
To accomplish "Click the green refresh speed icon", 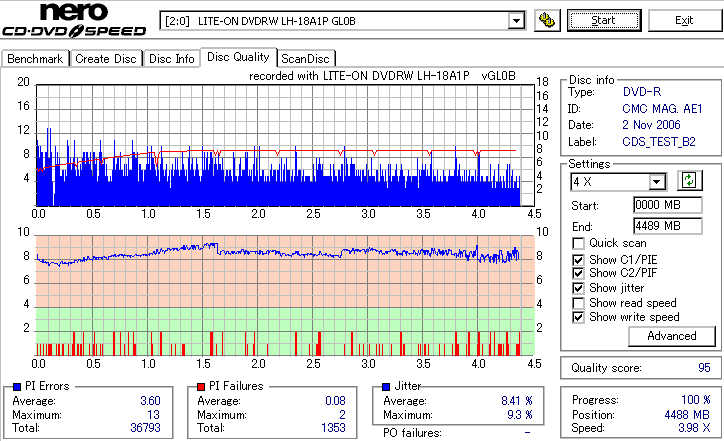I will coord(689,181).
